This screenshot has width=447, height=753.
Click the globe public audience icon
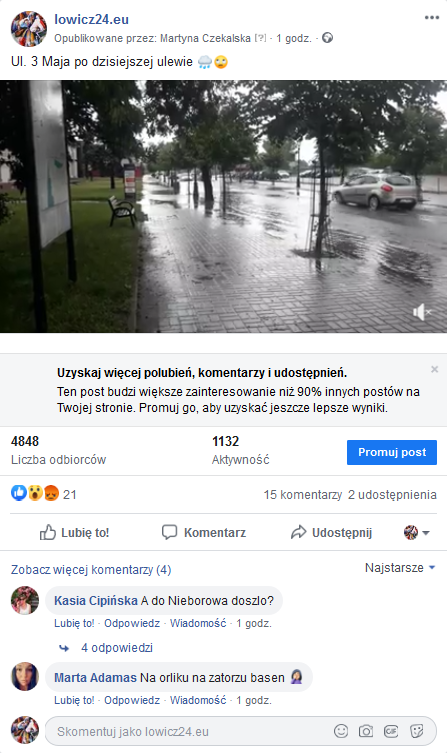pyautogui.click(x=327, y=37)
